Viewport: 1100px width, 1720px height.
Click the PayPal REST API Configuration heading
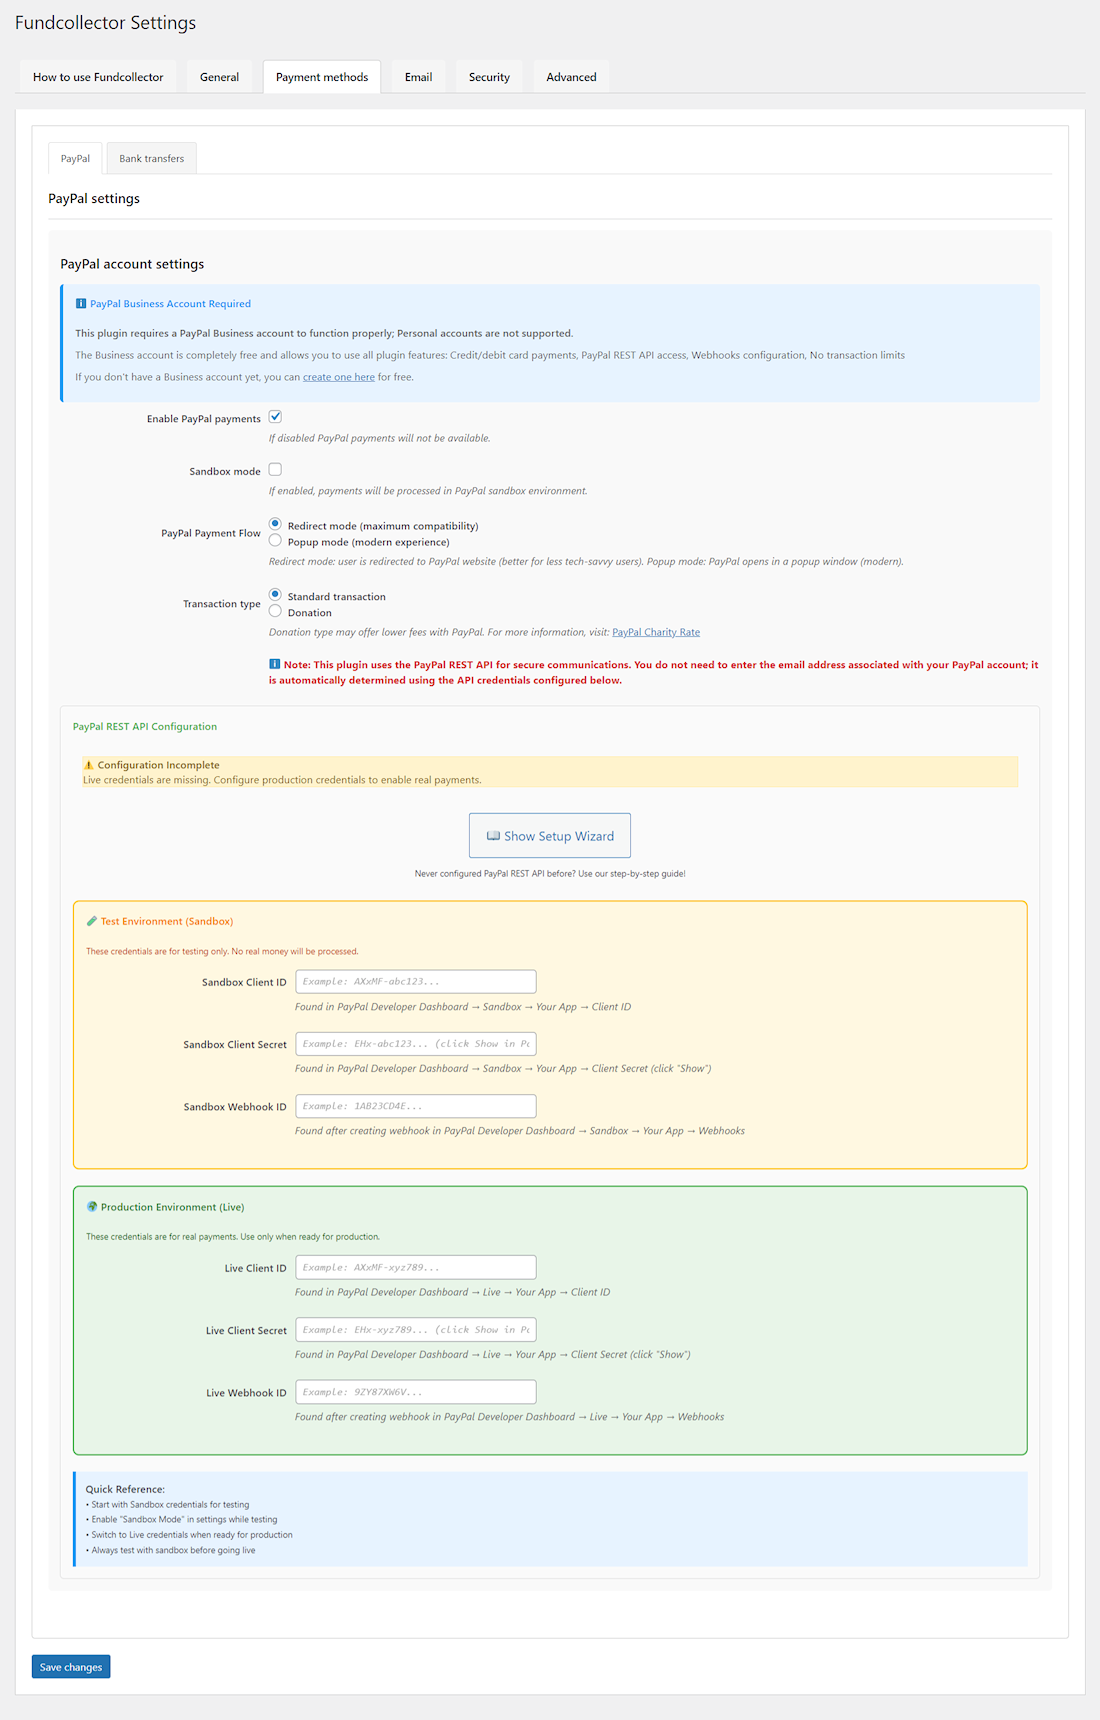(145, 727)
